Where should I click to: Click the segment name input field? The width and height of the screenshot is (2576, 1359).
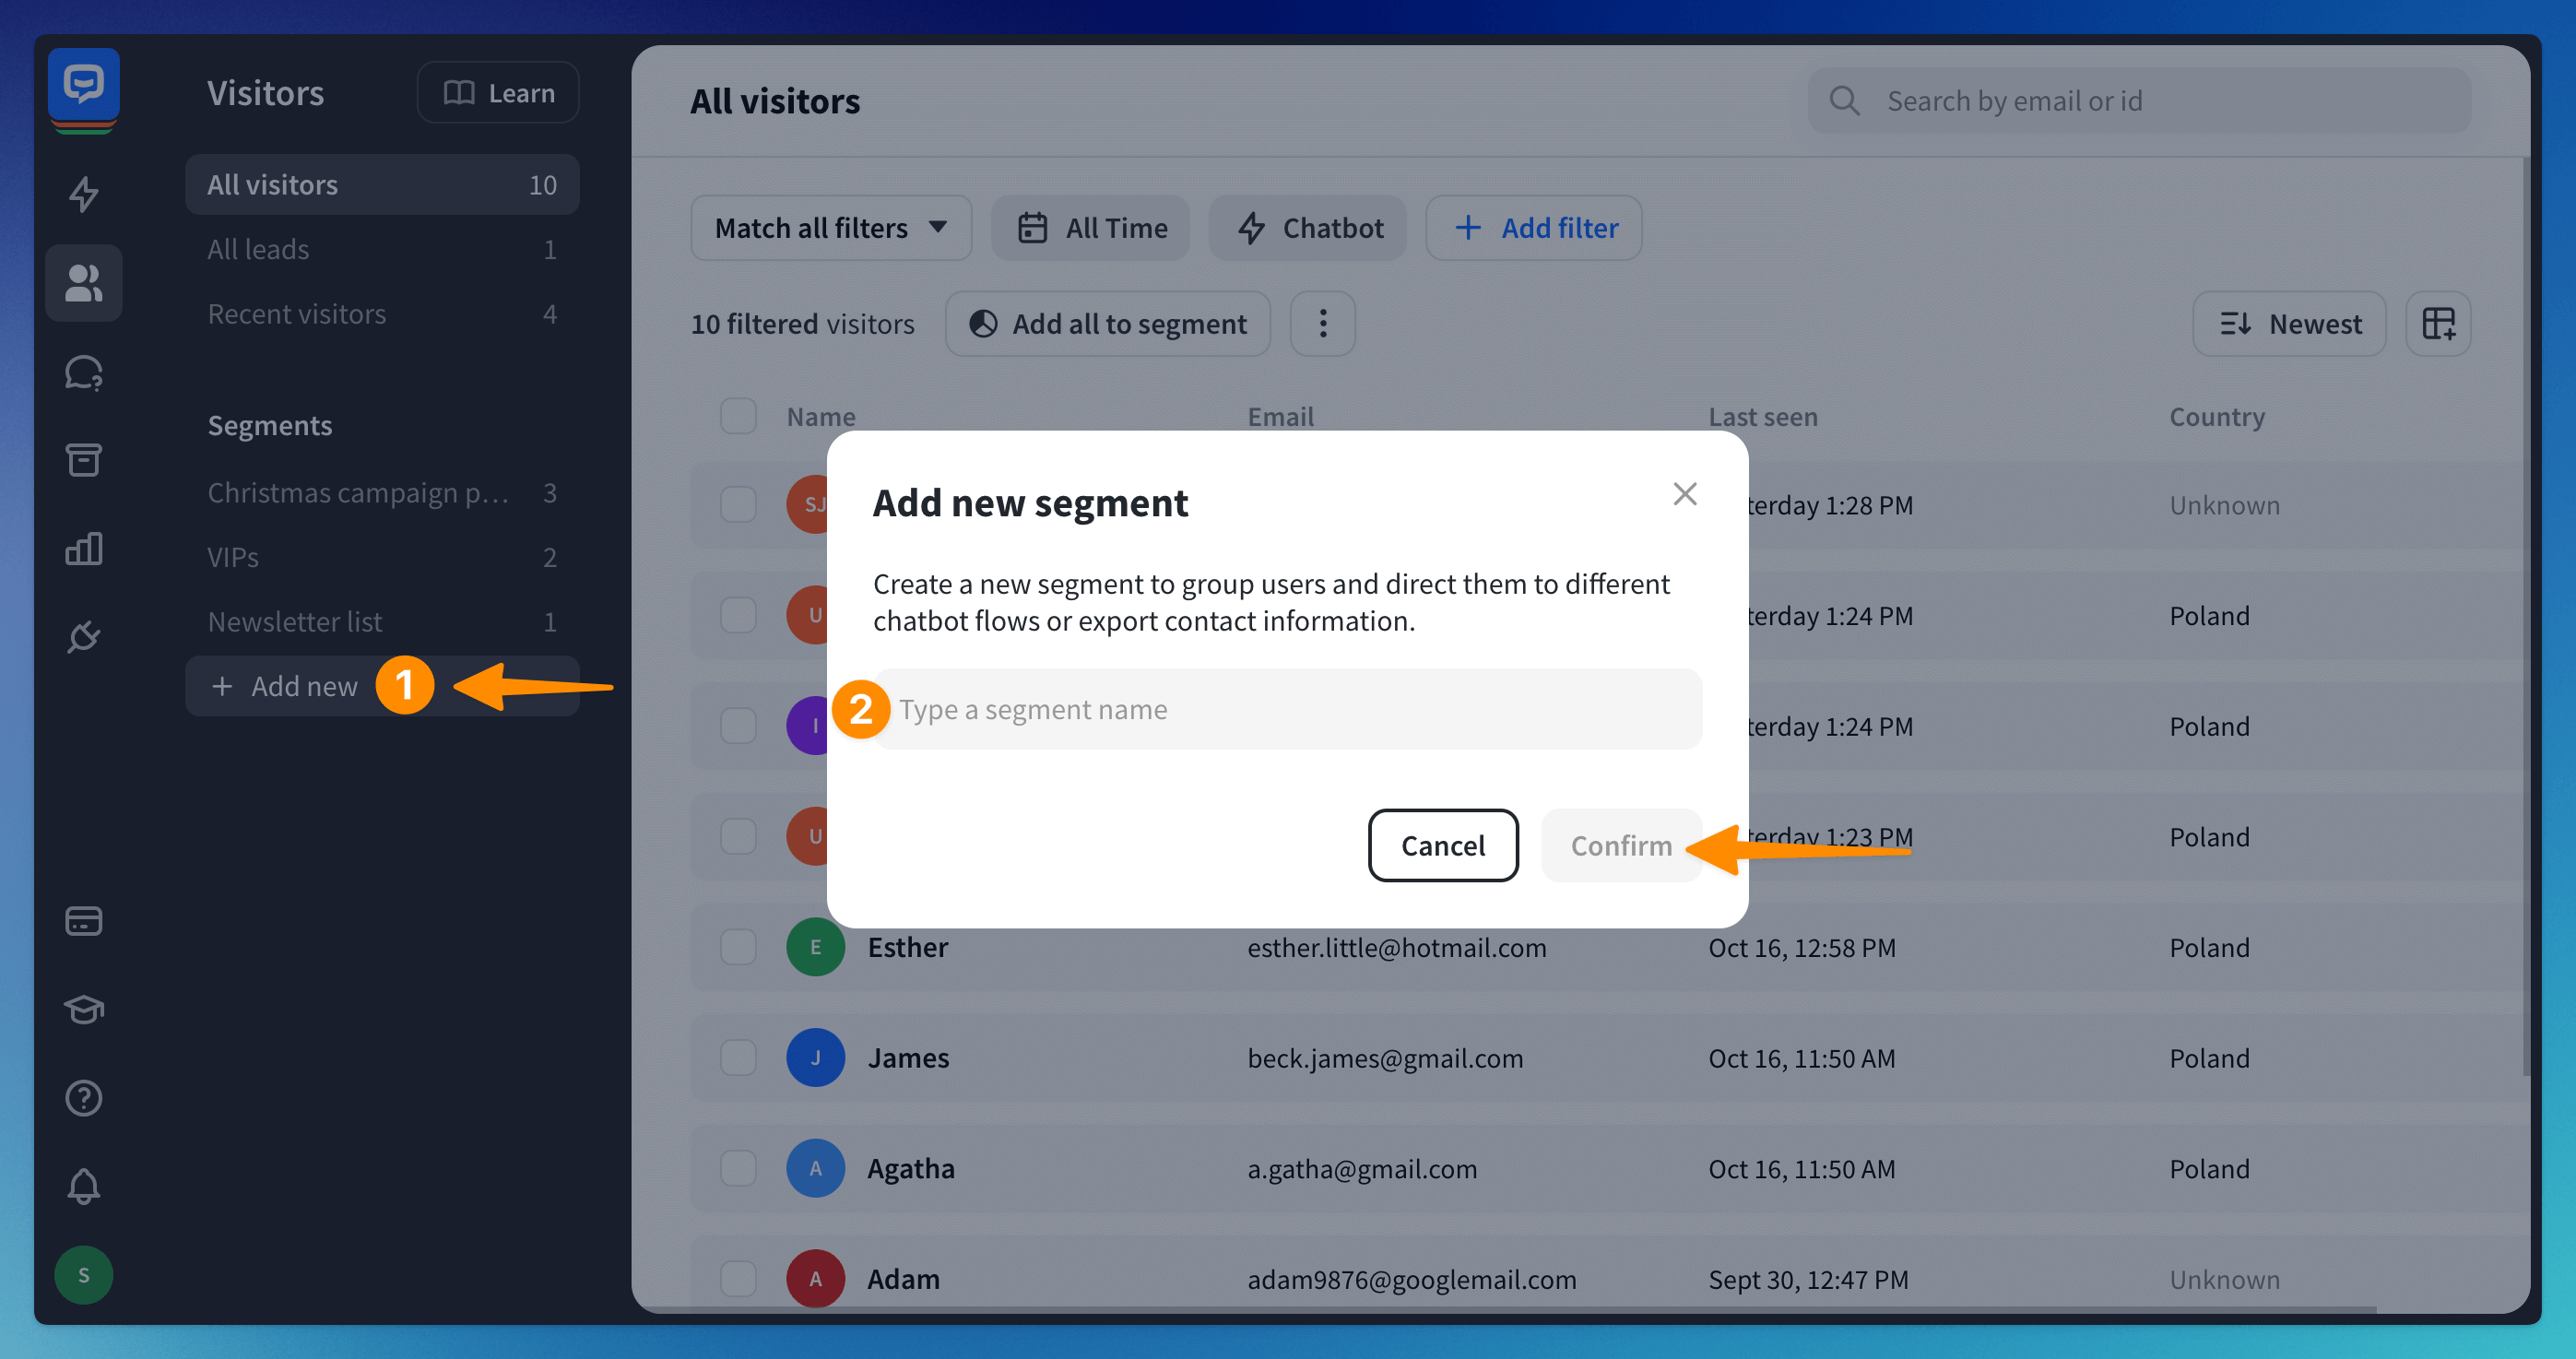tap(1290, 709)
